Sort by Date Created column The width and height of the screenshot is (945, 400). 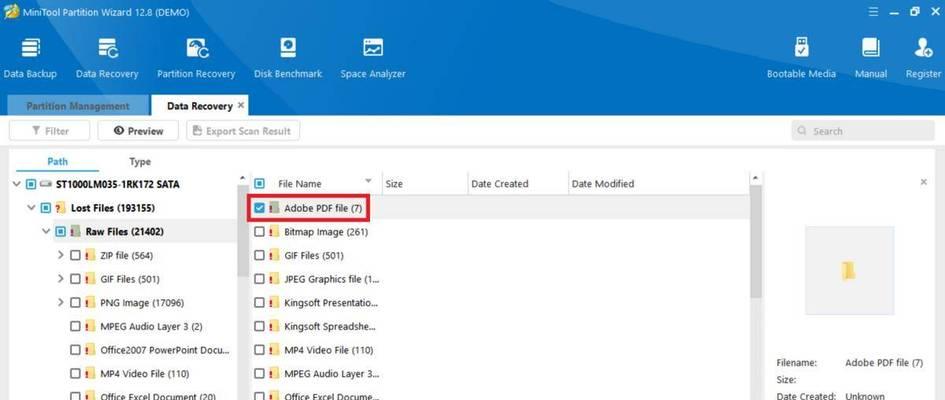coord(518,184)
